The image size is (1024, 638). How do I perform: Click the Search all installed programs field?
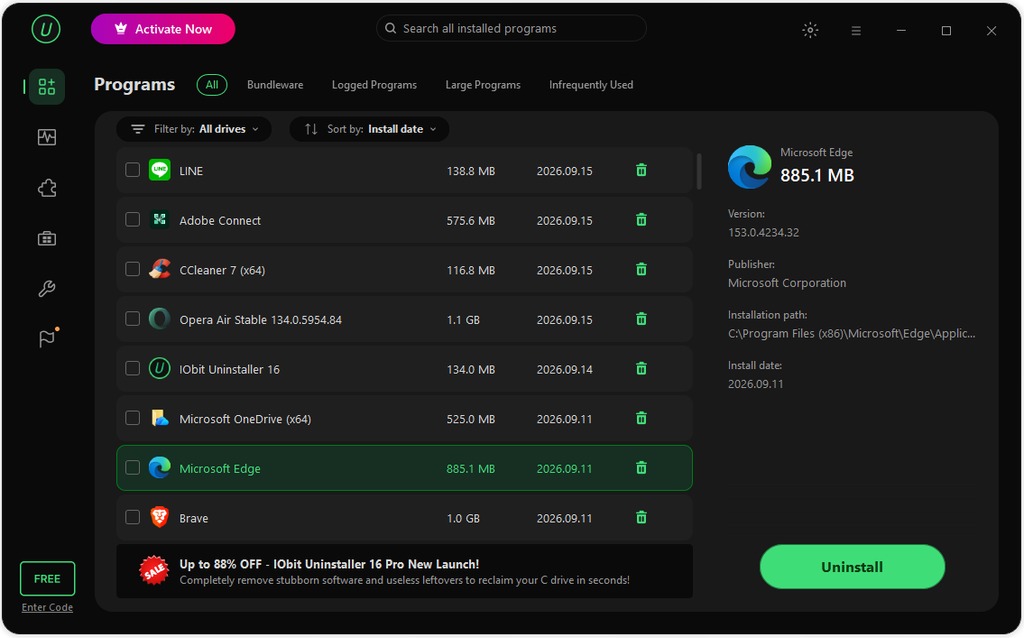coord(511,29)
